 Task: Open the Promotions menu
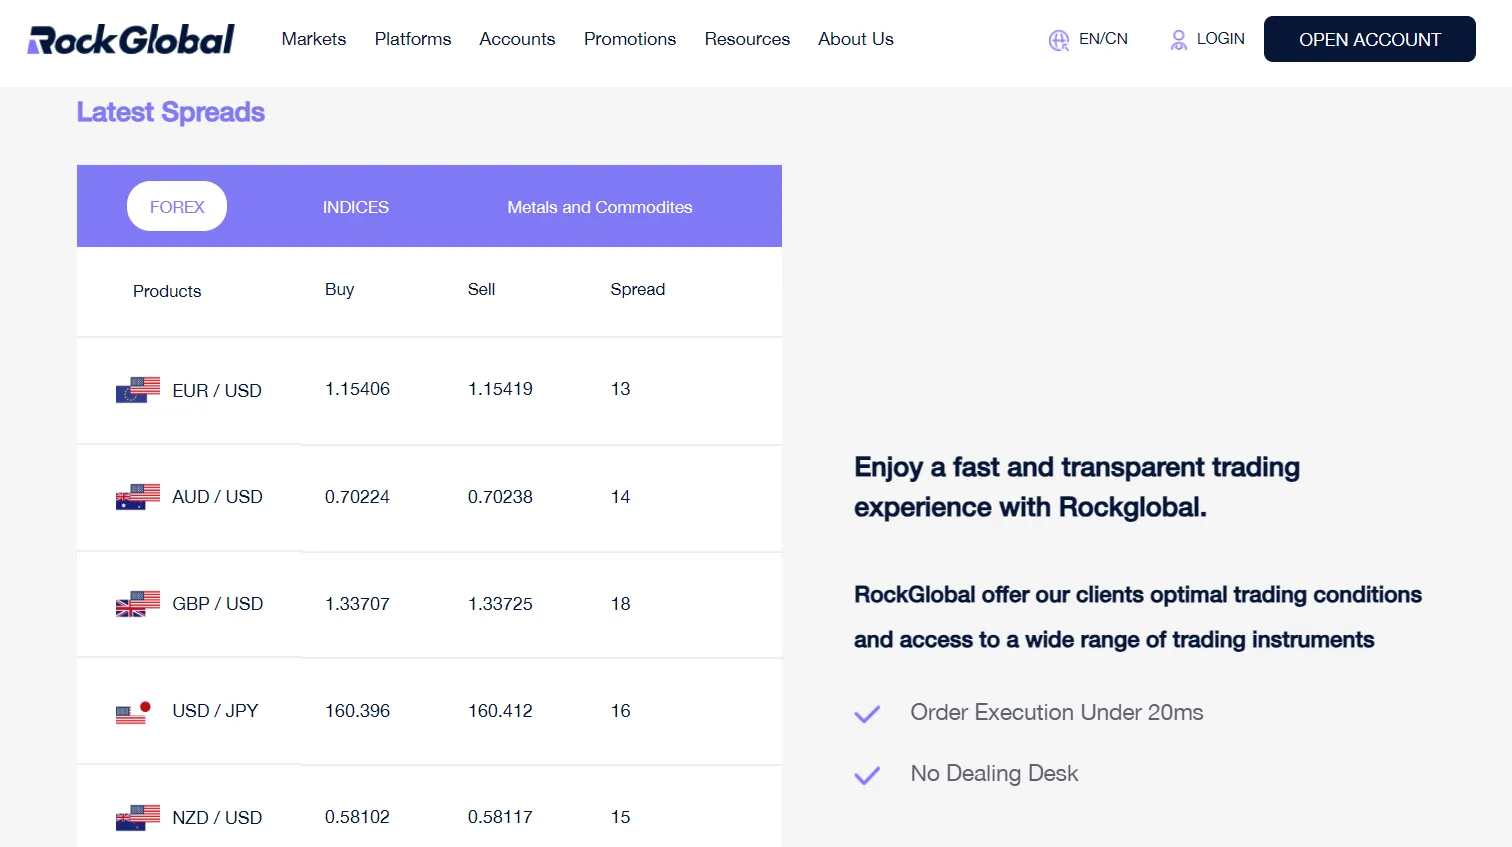tap(630, 39)
